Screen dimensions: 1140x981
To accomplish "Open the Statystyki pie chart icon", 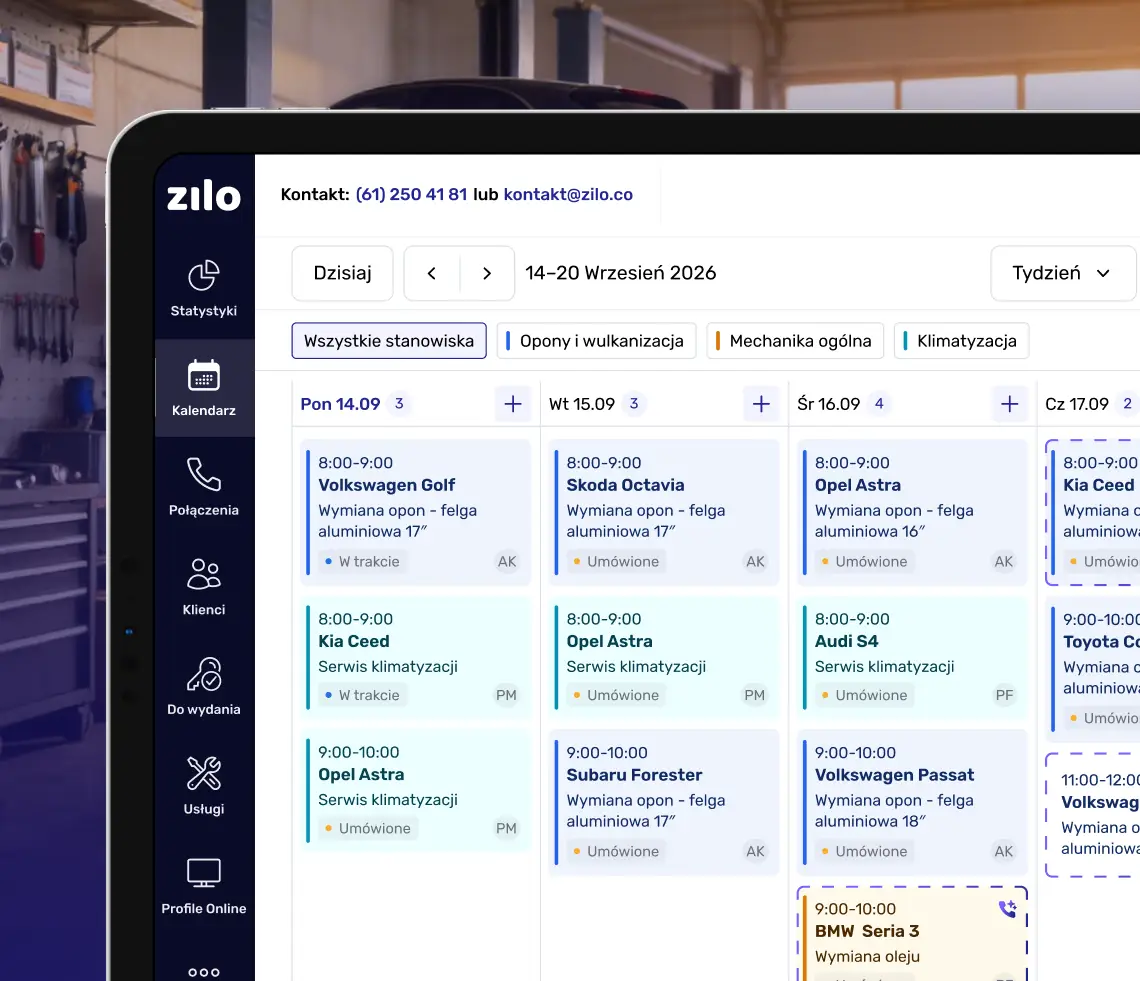I will pos(204,276).
